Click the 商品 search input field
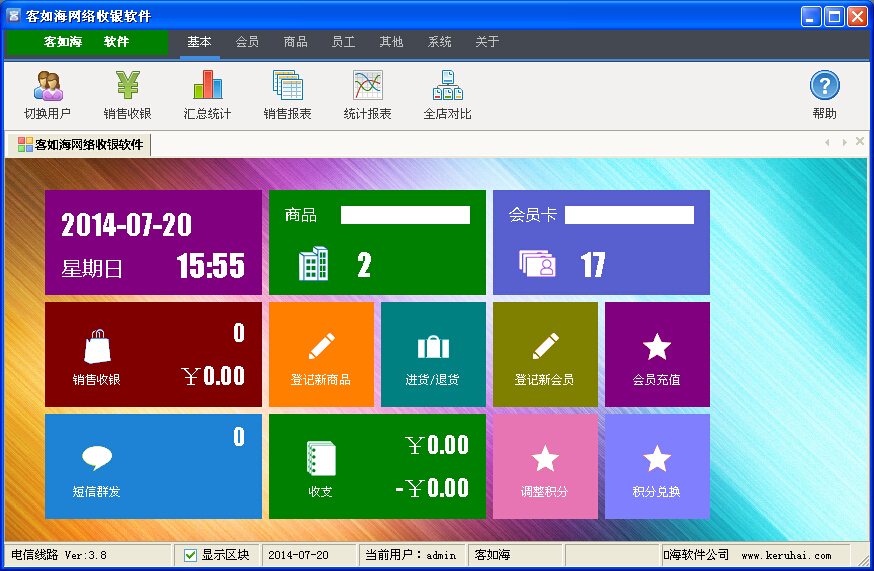The width and height of the screenshot is (874, 571). [x=405, y=215]
